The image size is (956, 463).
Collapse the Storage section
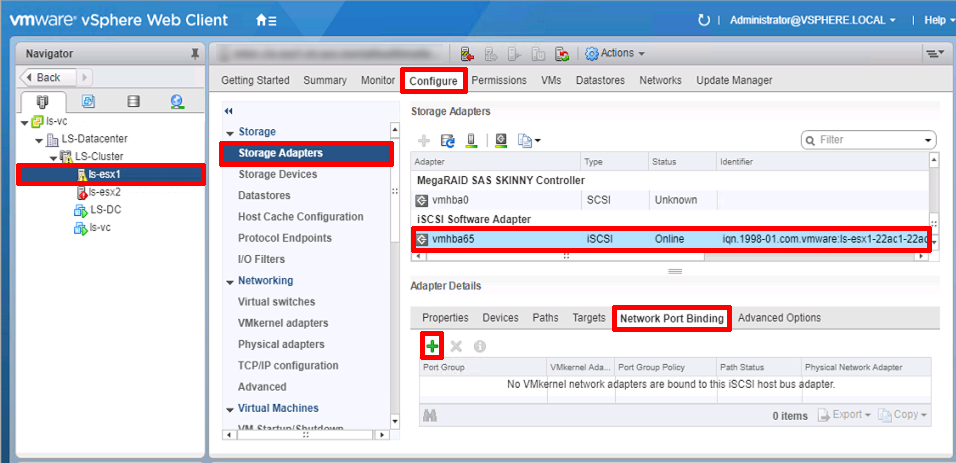point(230,133)
